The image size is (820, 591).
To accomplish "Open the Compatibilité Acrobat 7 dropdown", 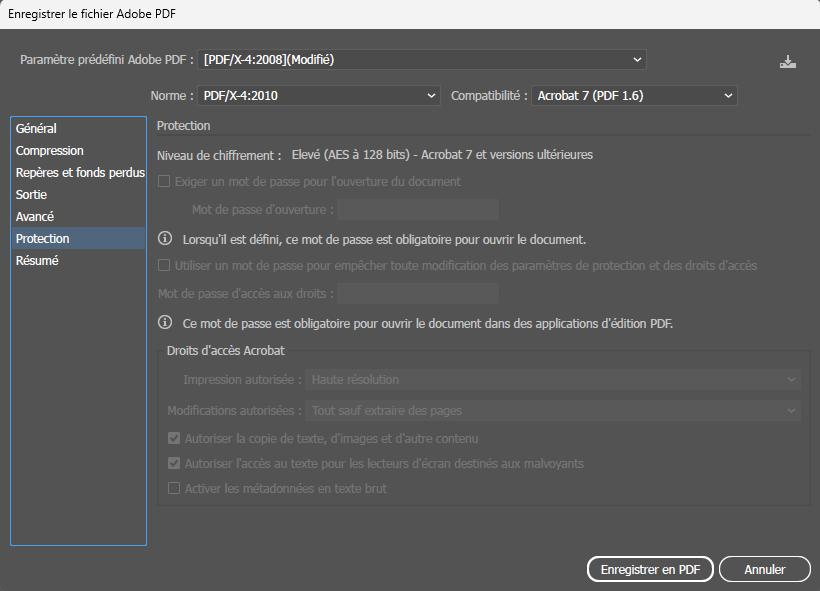I will pos(634,96).
